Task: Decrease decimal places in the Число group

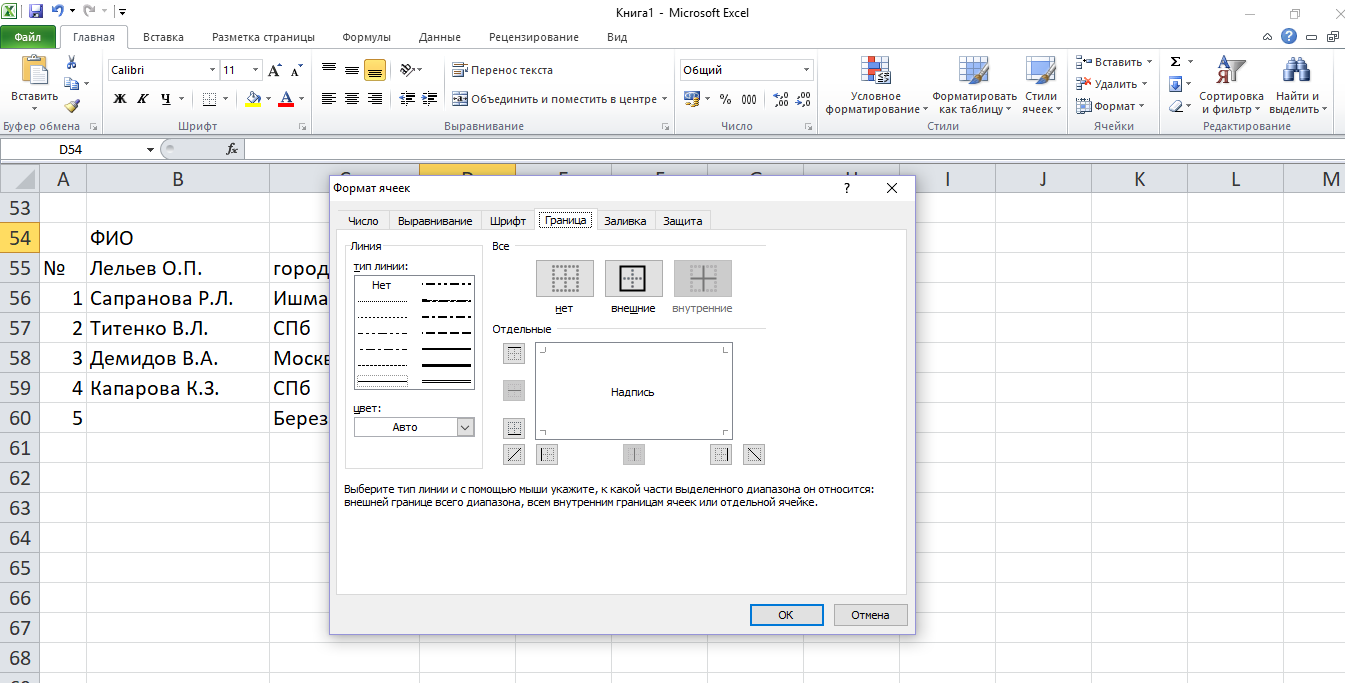Action: [803, 99]
